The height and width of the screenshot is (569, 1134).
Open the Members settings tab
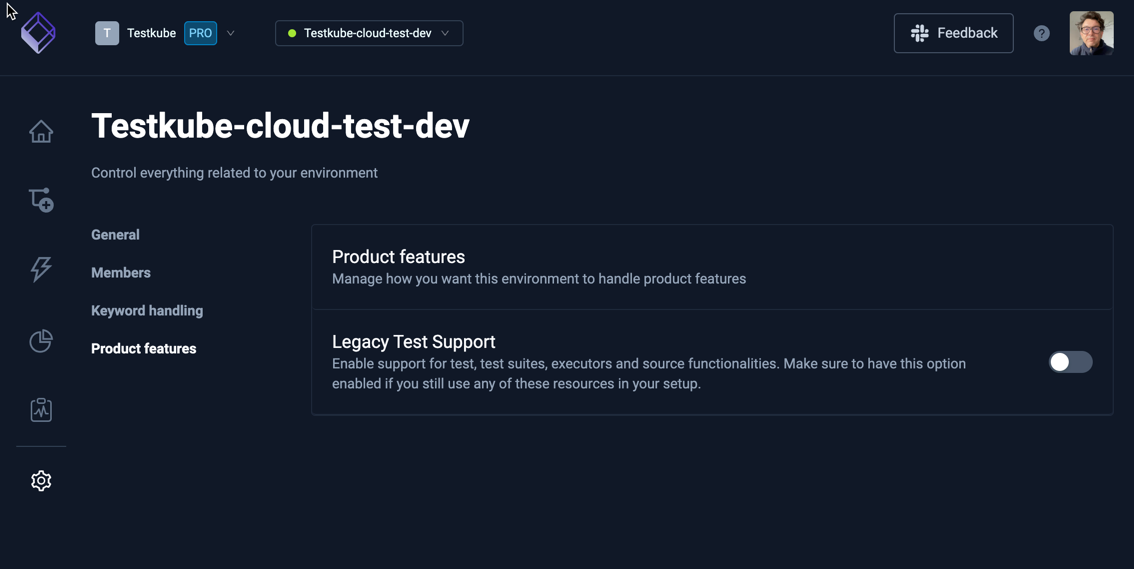tap(121, 273)
